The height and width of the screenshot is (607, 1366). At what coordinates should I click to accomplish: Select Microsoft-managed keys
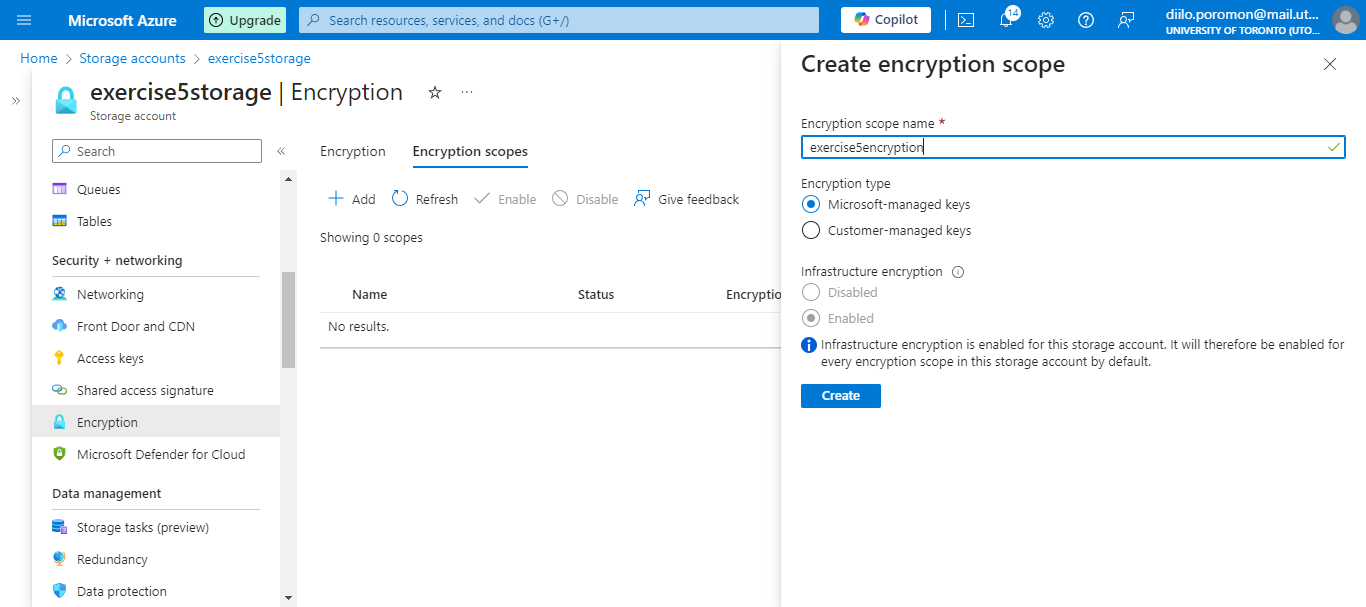point(810,204)
